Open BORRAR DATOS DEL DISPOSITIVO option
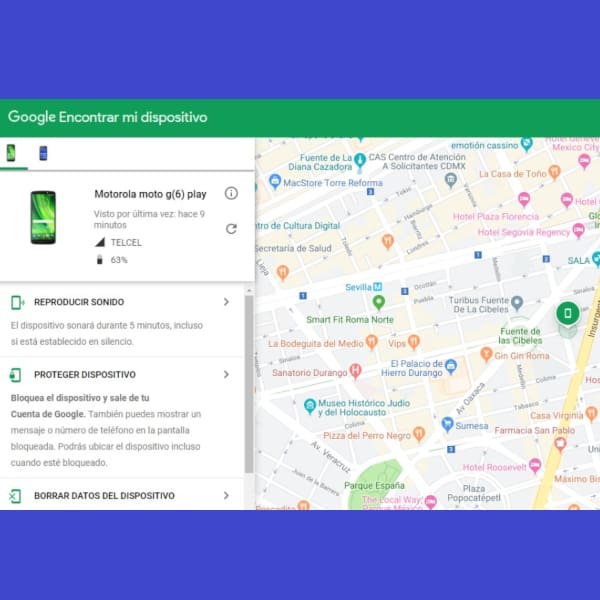600x600 pixels. [104, 496]
